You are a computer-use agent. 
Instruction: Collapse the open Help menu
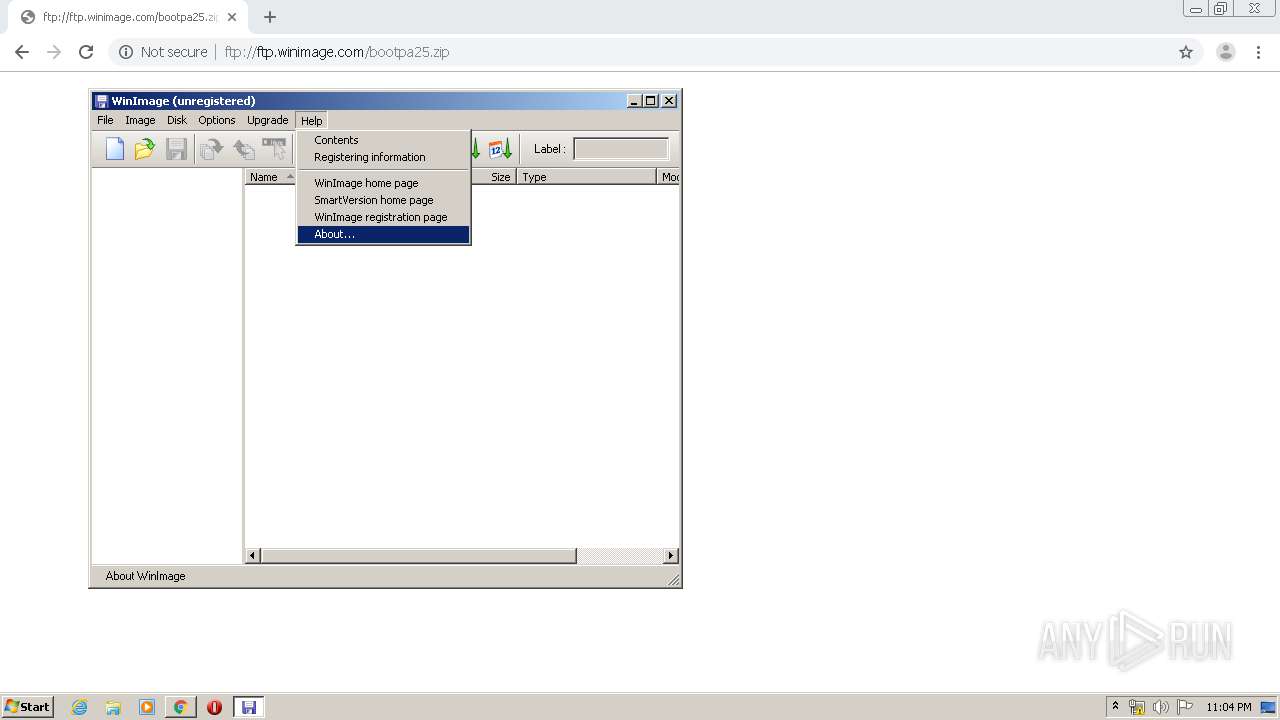pyautogui.click(x=312, y=120)
